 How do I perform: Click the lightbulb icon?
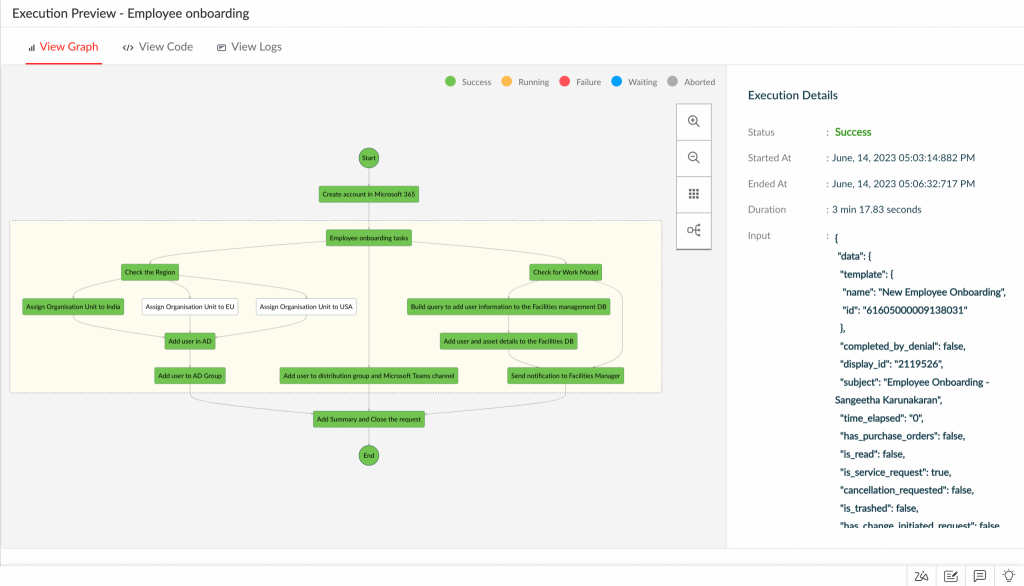coord(1009,576)
